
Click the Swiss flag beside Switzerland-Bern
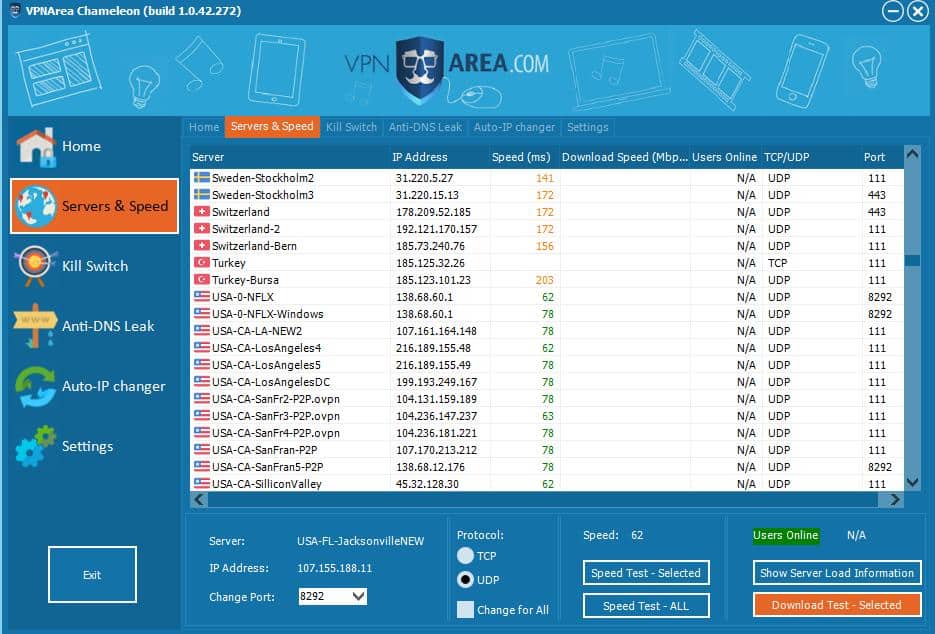202,246
